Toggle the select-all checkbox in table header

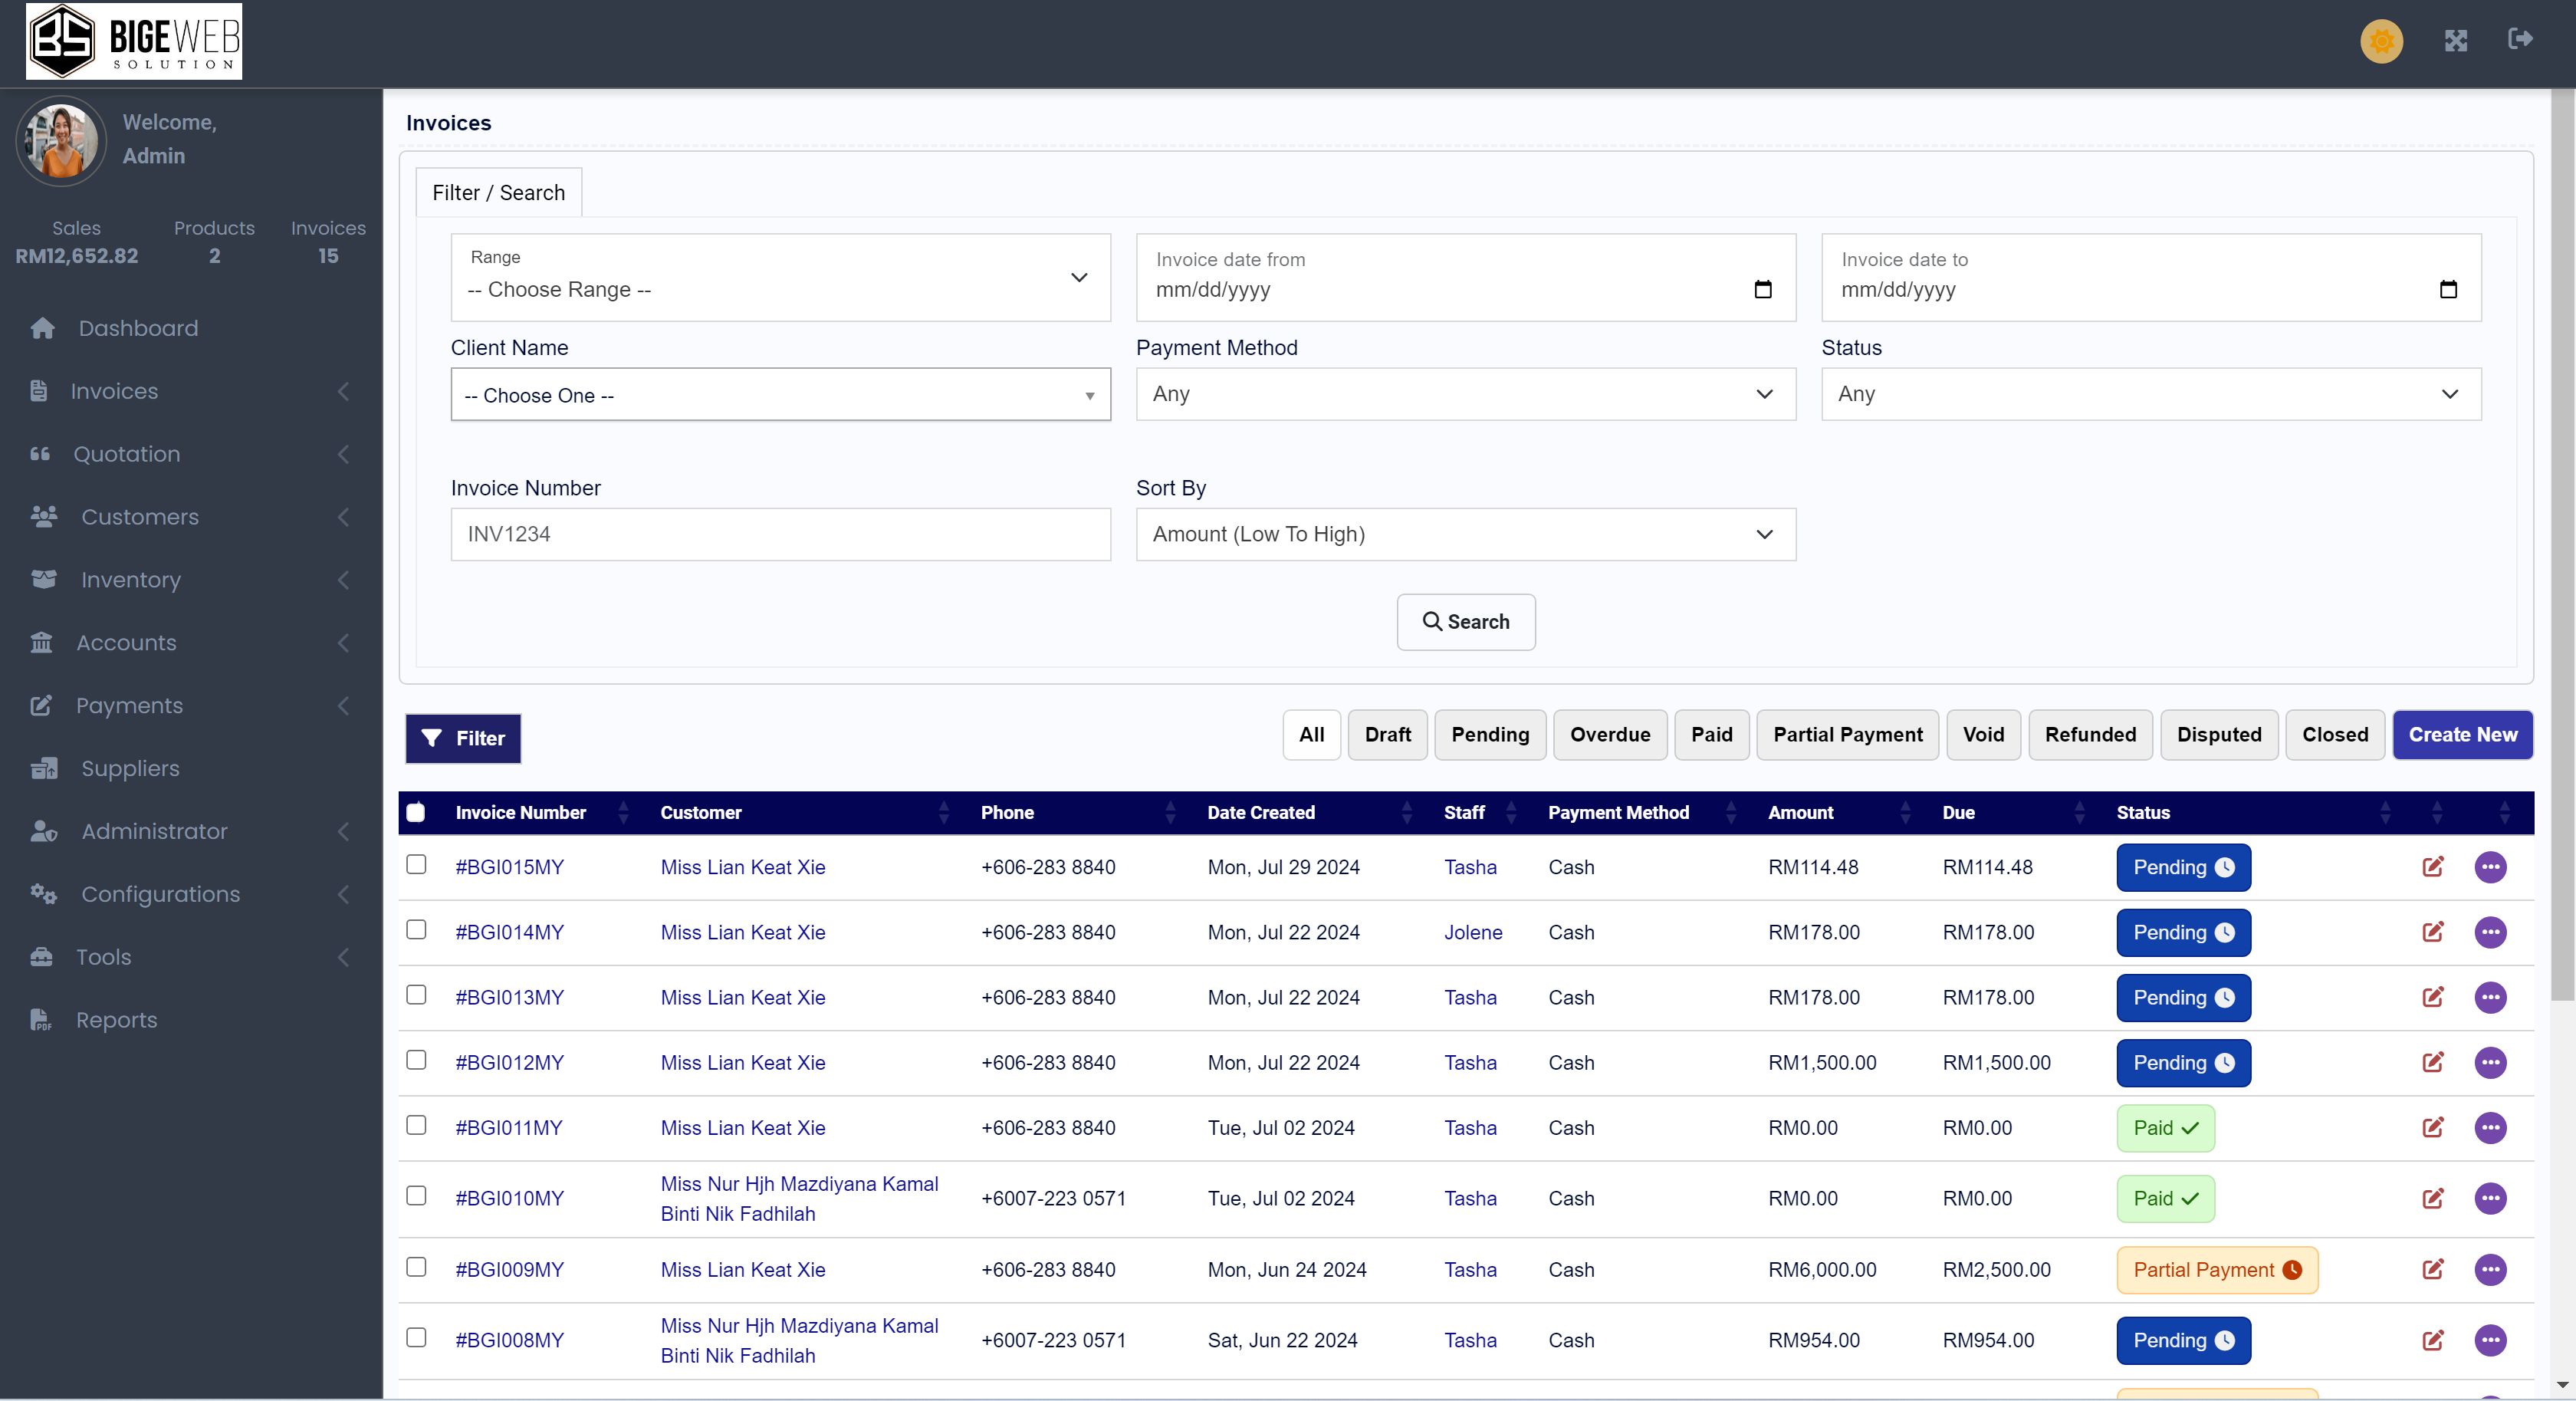416,813
